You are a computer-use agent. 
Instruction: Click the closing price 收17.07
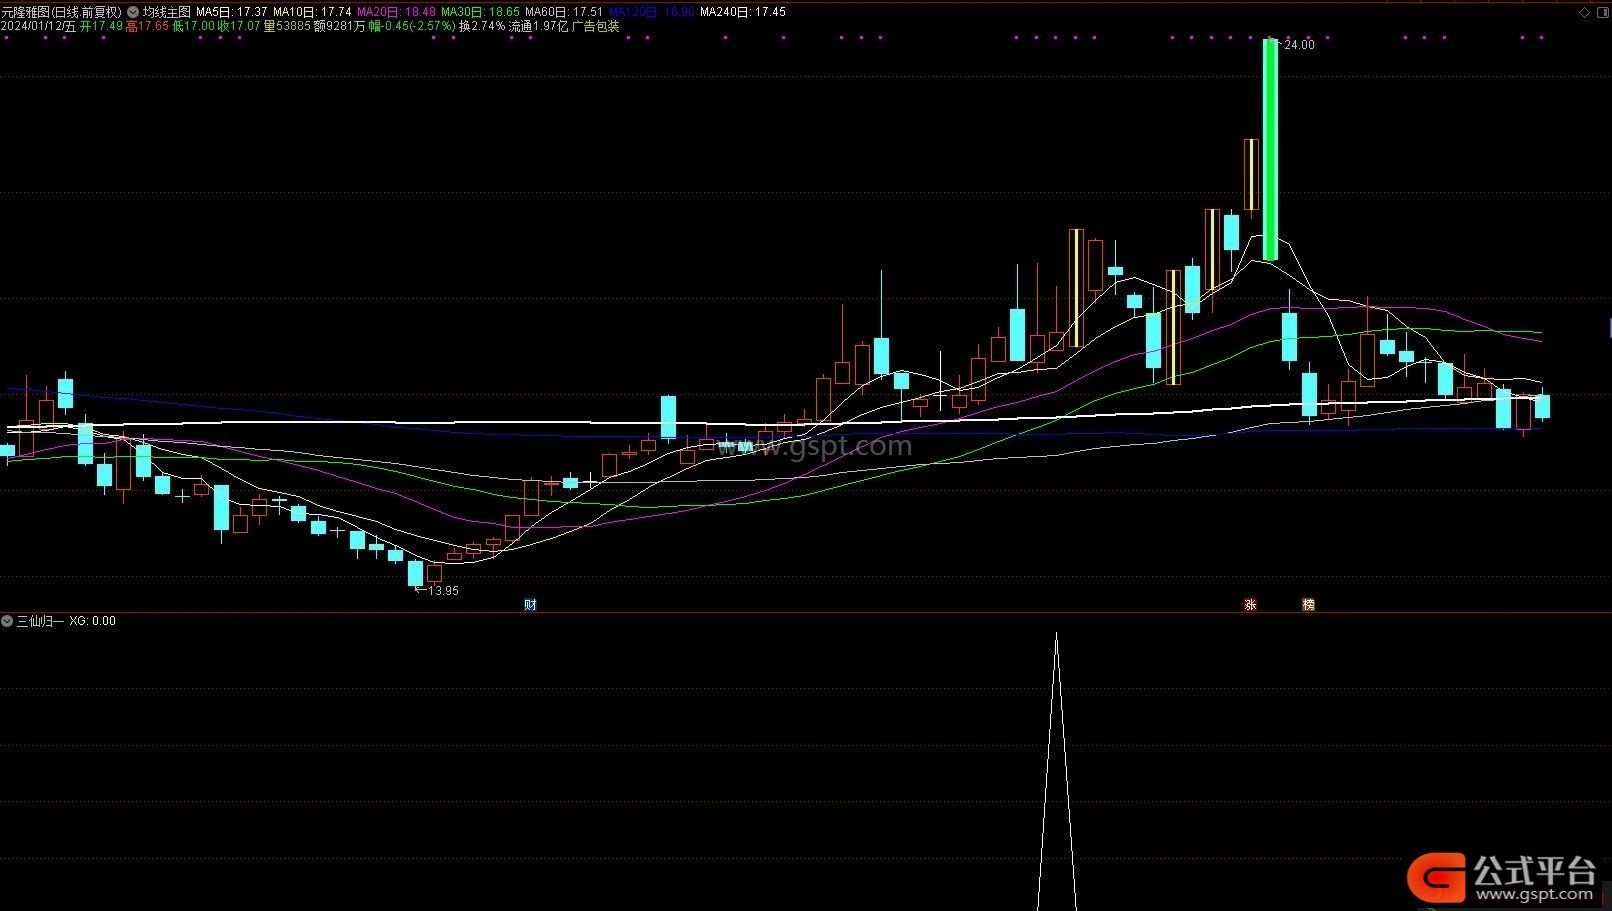point(239,27)
